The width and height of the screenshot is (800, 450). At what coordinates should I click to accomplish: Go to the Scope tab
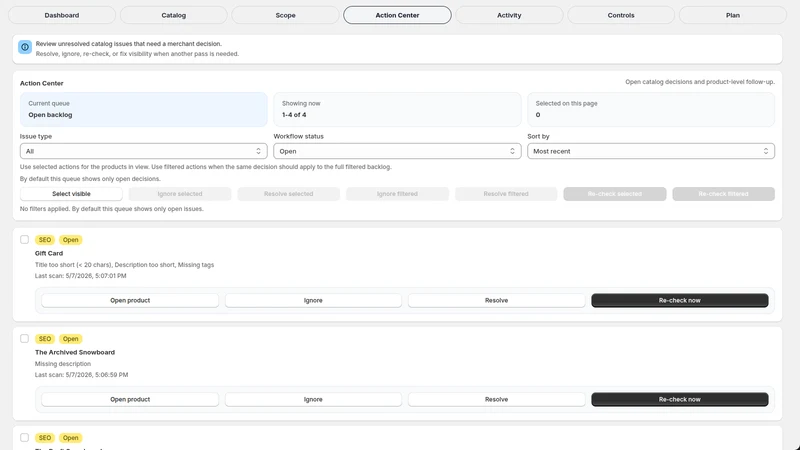coord(285,15)
